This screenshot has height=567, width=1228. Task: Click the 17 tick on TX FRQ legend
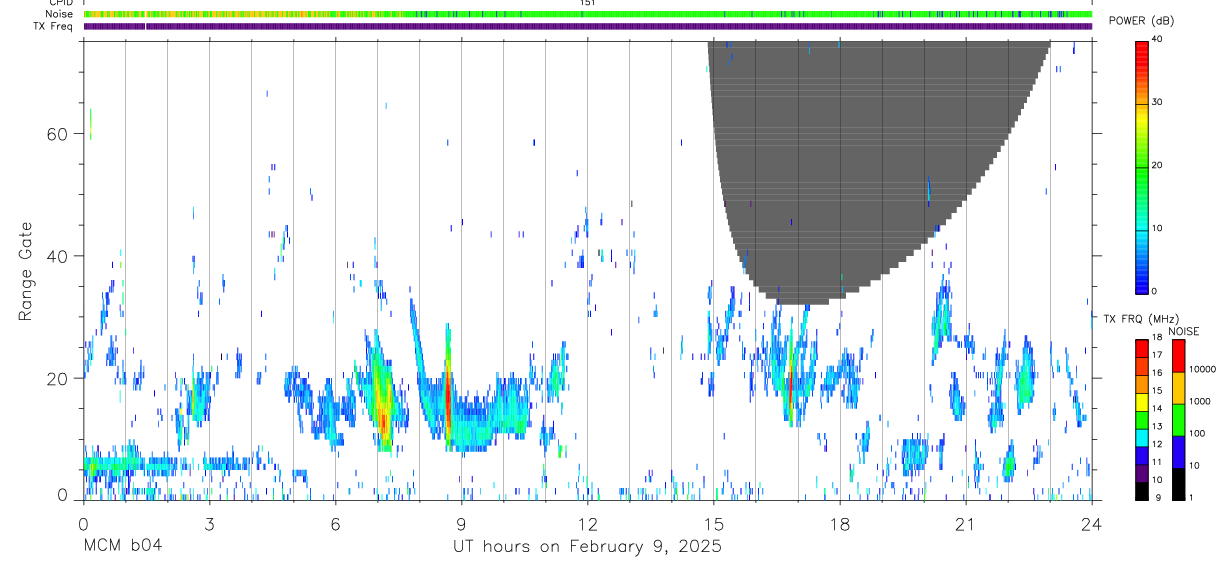click(x=1157, y=355)
